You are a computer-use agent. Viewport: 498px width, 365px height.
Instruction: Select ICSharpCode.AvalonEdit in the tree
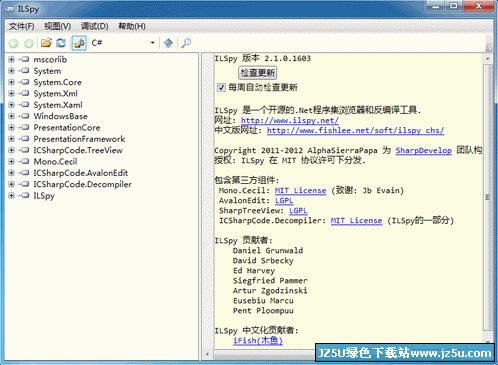point(81,173)
